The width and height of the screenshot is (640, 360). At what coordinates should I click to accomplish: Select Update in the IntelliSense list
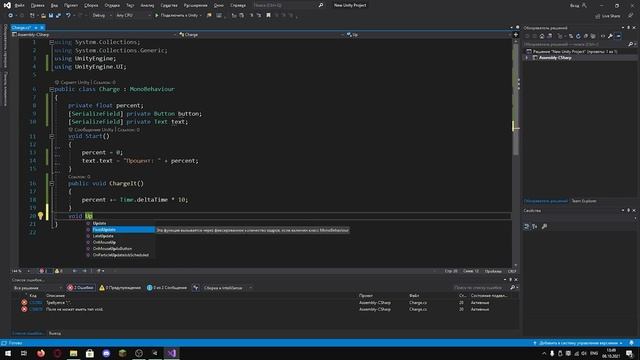tap(120, 223)
